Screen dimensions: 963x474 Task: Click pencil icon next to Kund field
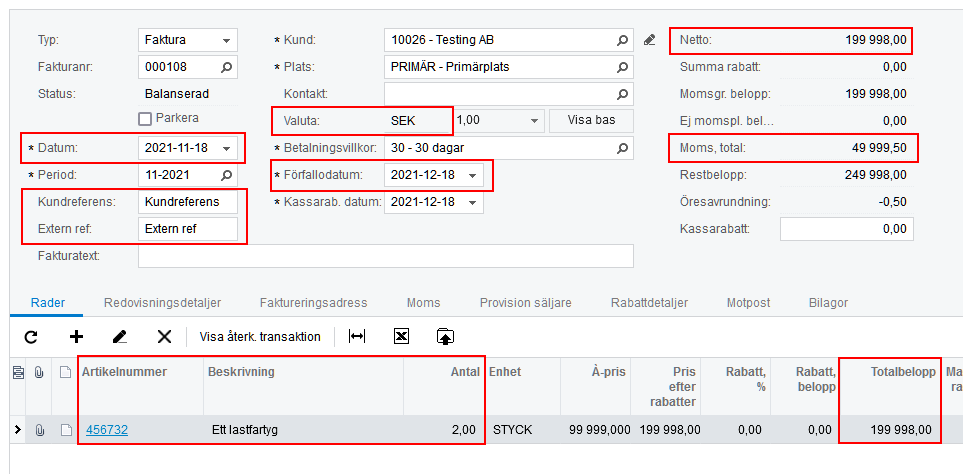tap(650, 40)
